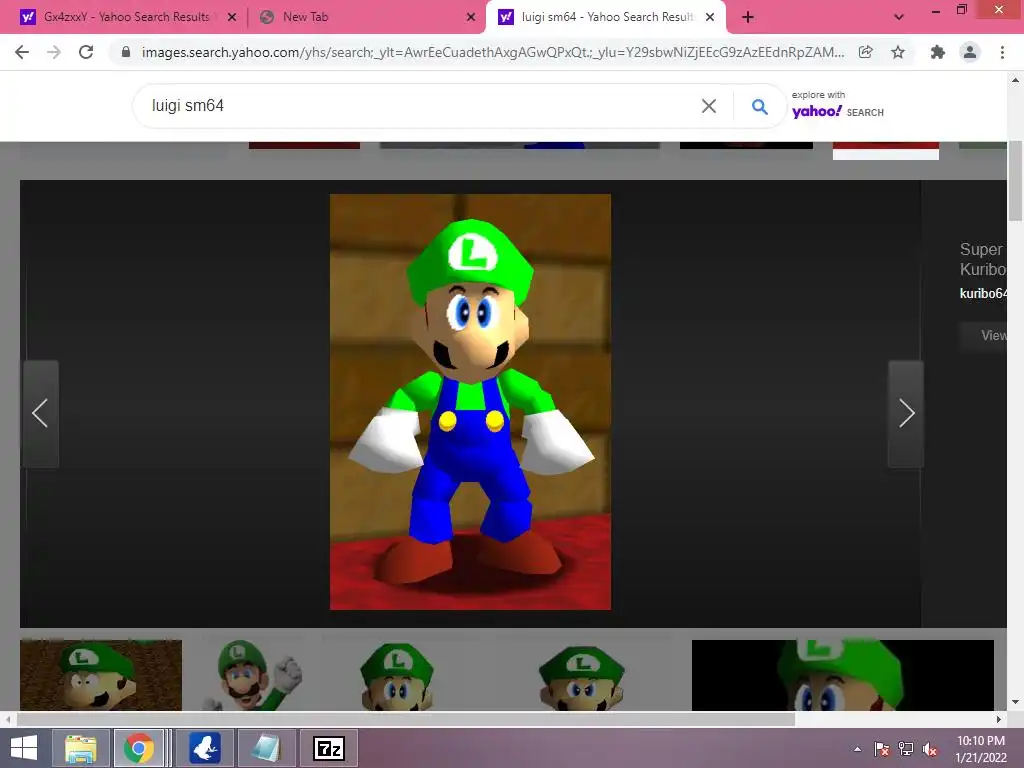Open the fourth Luigi head thumbnail
This screenshot has width=1024, height=768.
[581, 675]
